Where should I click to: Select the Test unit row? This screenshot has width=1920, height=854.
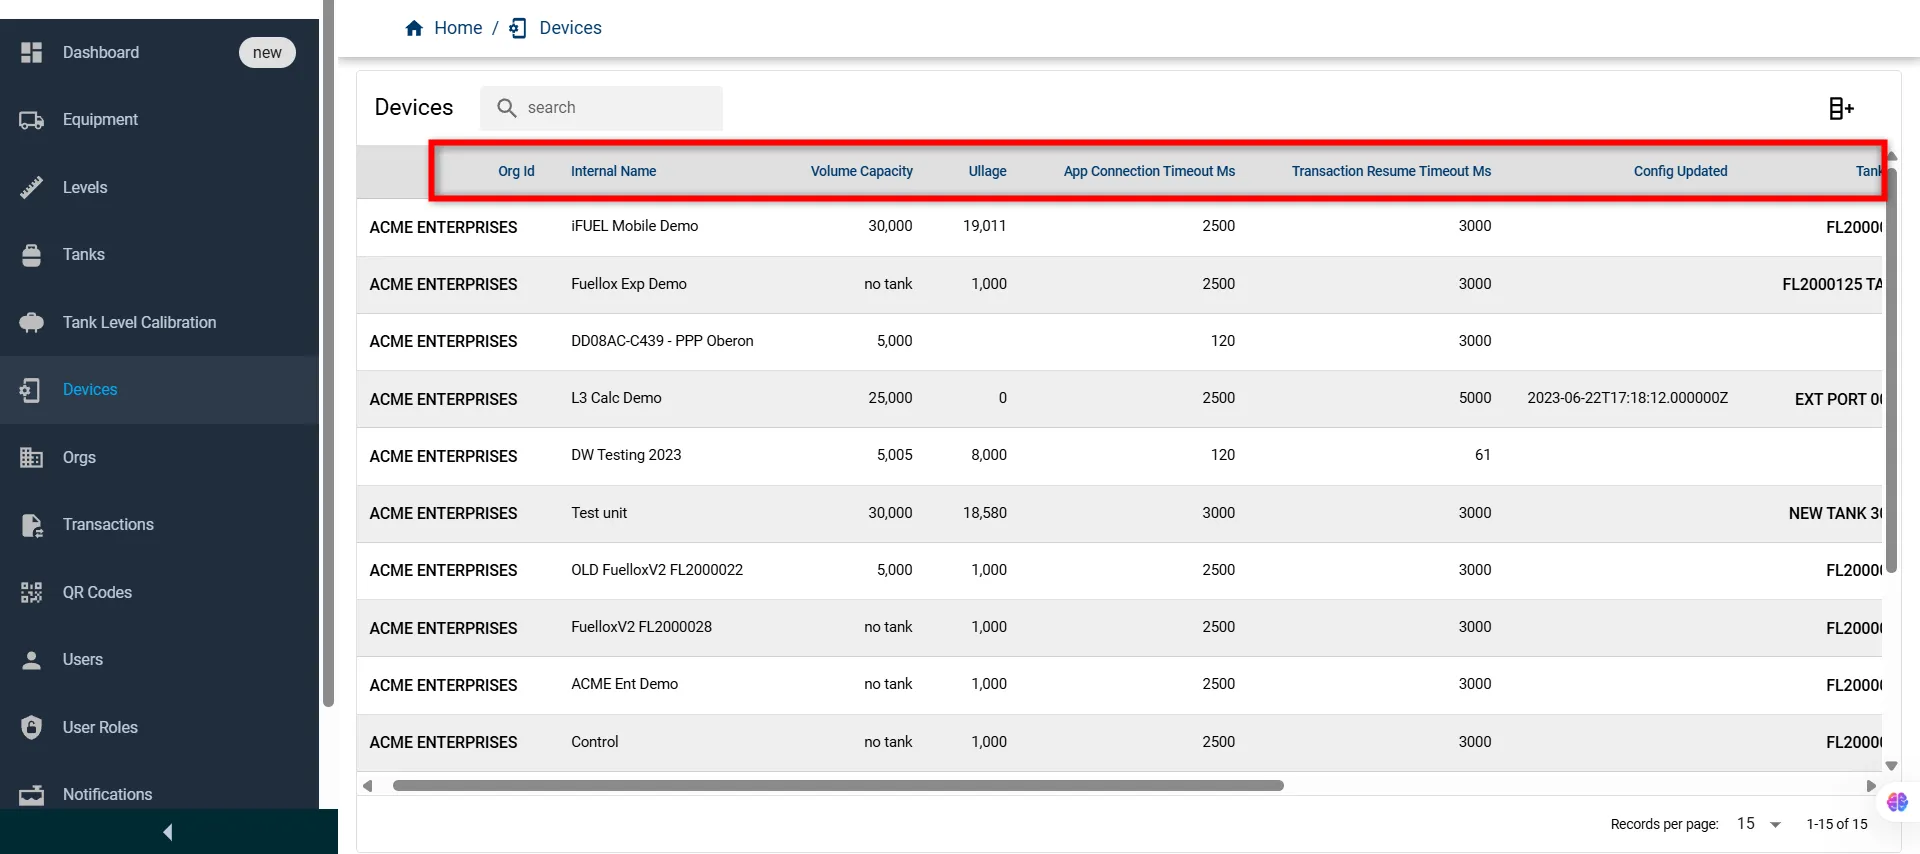coord(1119,513)
